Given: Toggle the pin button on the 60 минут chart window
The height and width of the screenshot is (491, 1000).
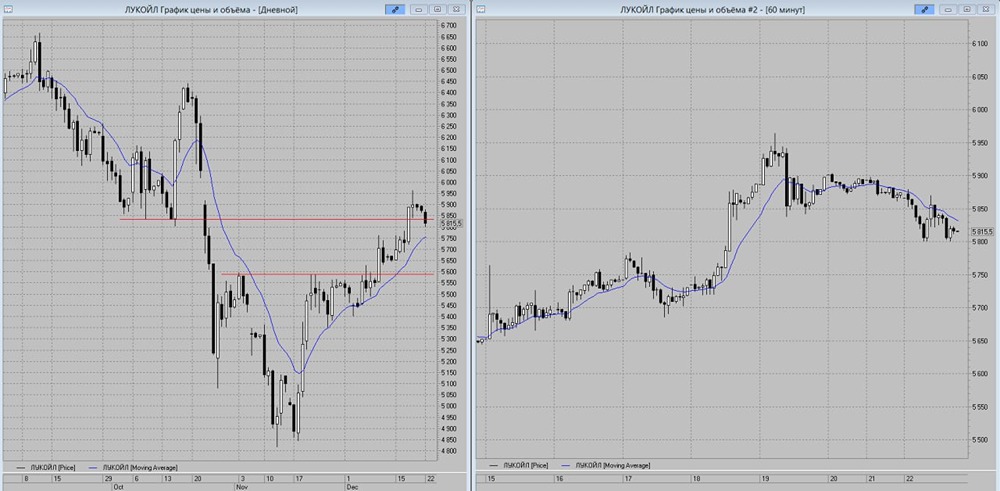Looking at the screenshot, I should 923,9.
